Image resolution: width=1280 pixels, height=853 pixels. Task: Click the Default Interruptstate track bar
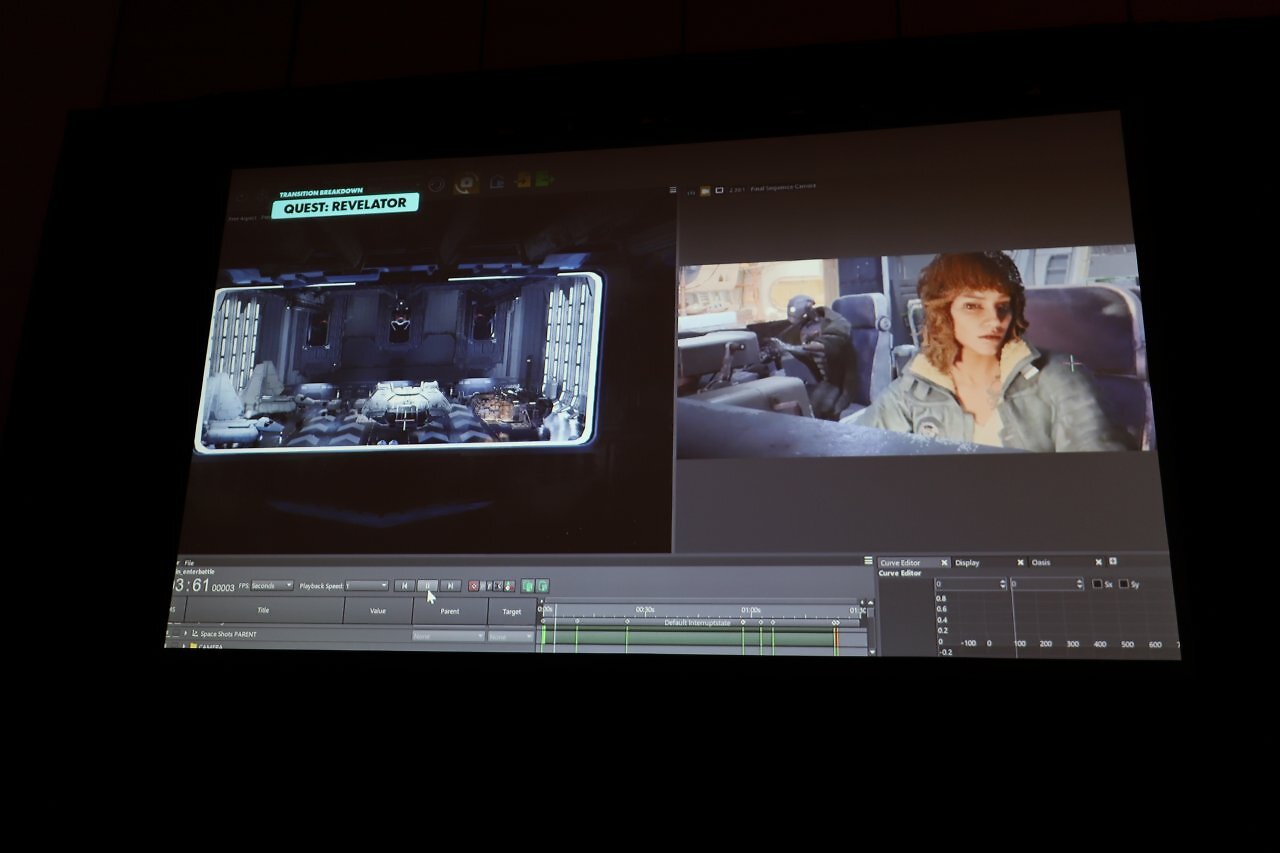coord(698,623)
